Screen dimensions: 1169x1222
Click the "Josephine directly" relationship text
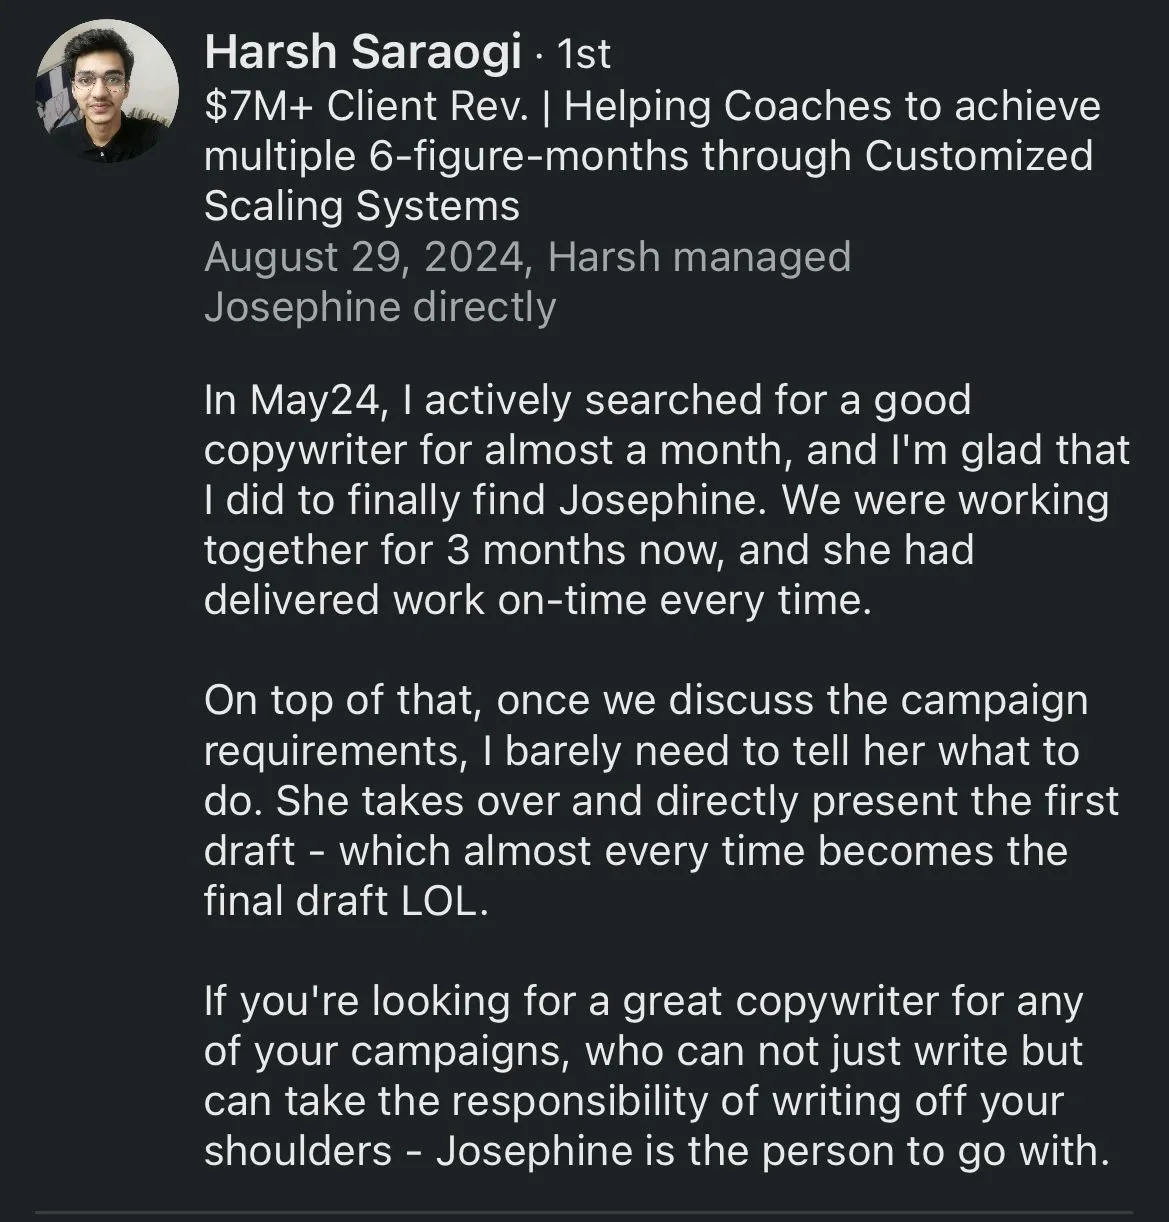pyautogui.click(x=380, y=307)
